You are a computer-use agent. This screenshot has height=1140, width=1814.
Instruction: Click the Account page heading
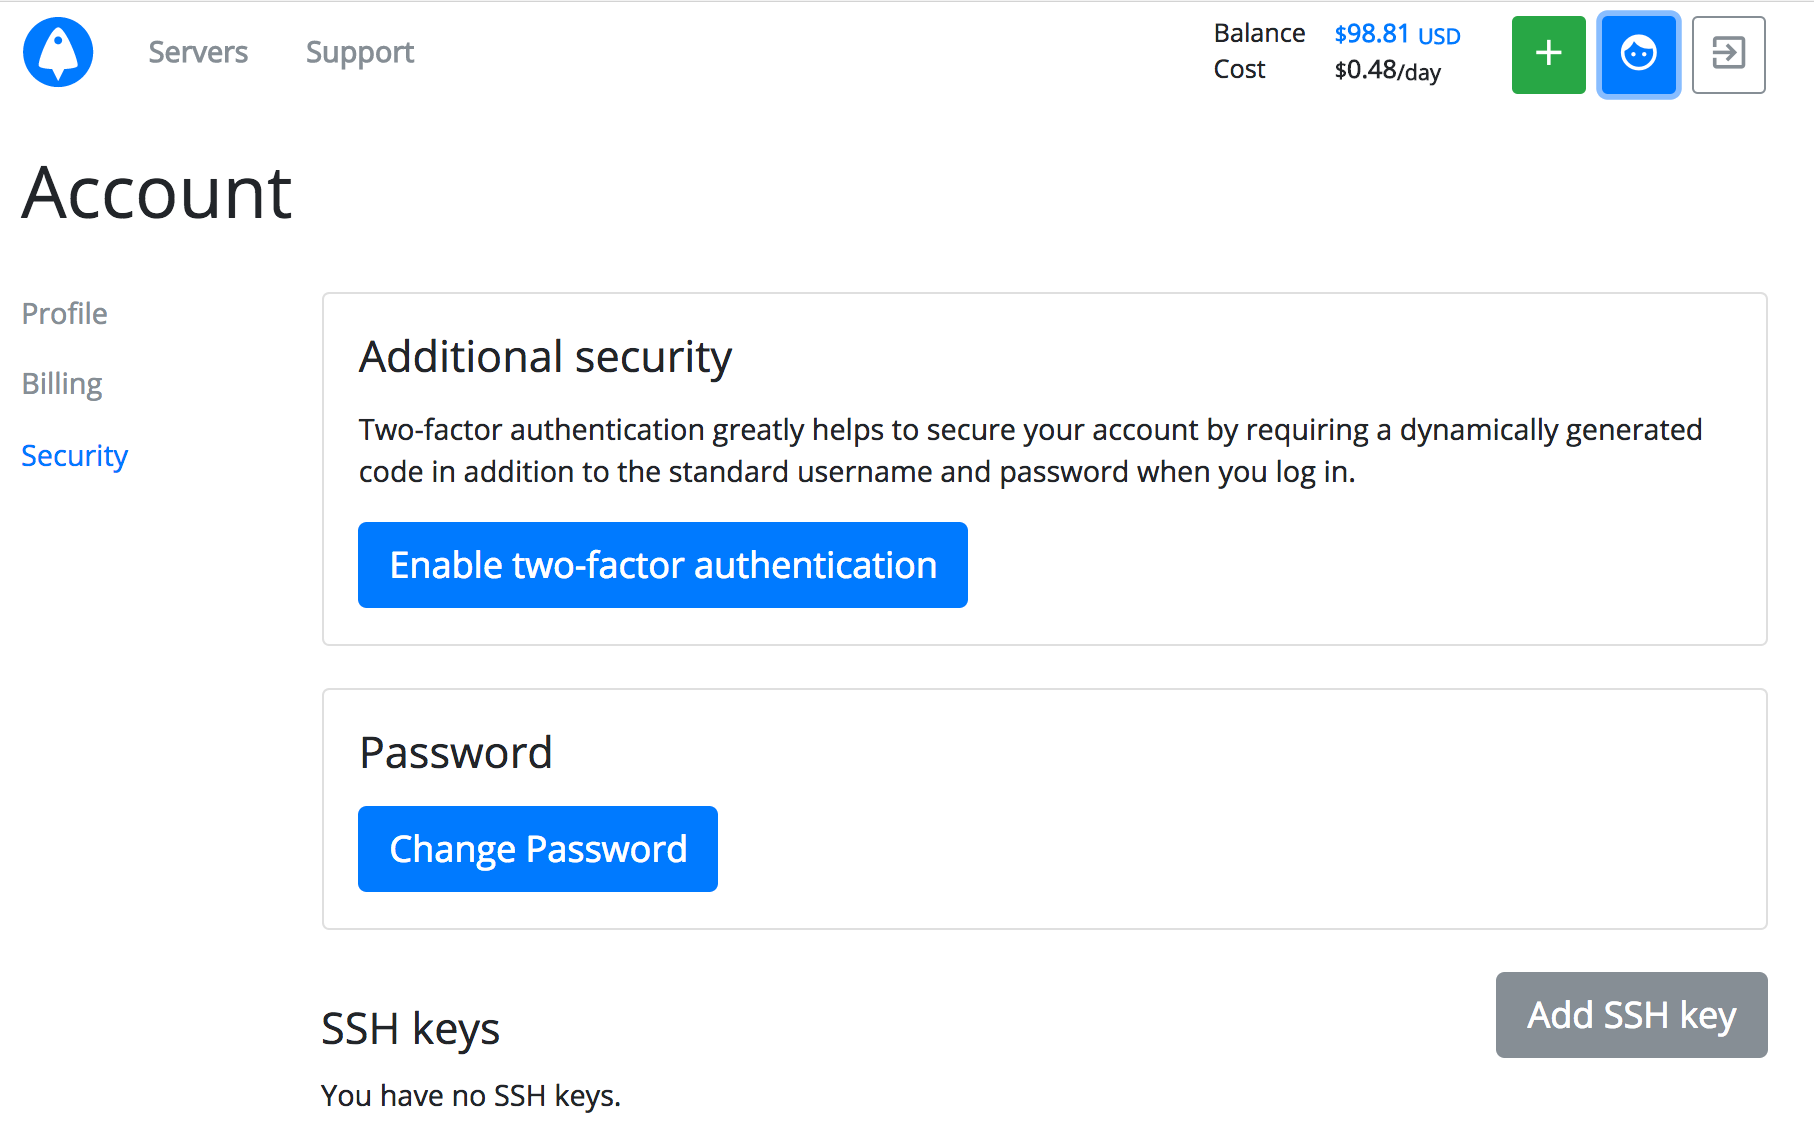[x=157, y=193]
